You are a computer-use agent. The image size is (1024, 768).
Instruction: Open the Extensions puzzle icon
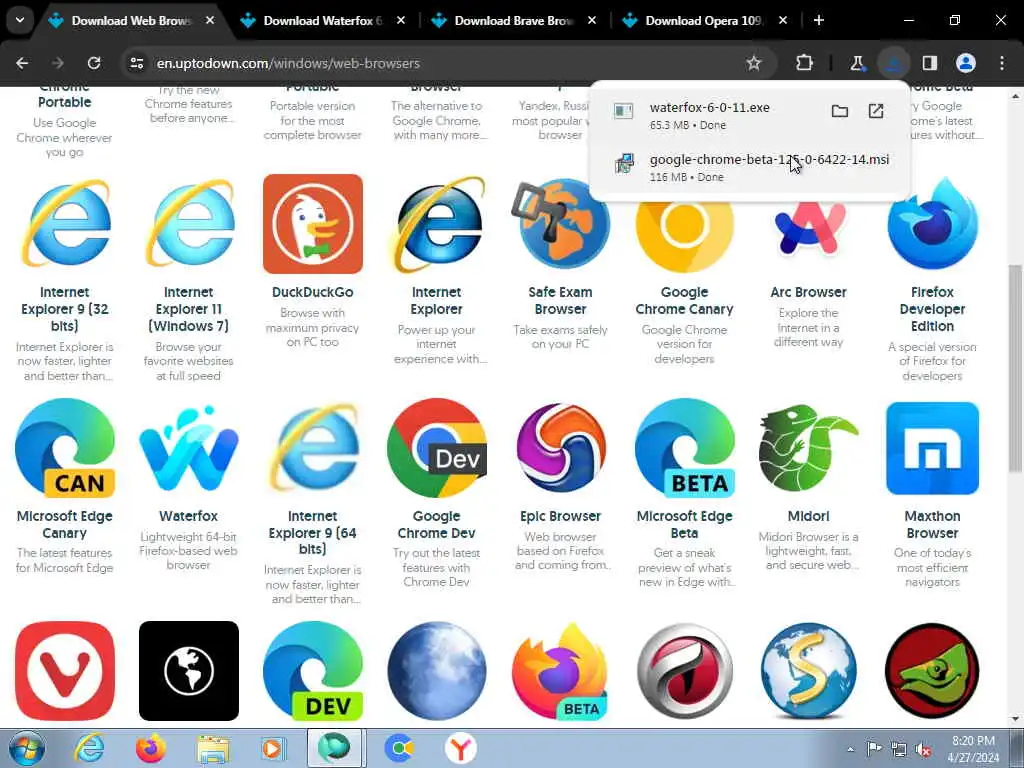805,63
